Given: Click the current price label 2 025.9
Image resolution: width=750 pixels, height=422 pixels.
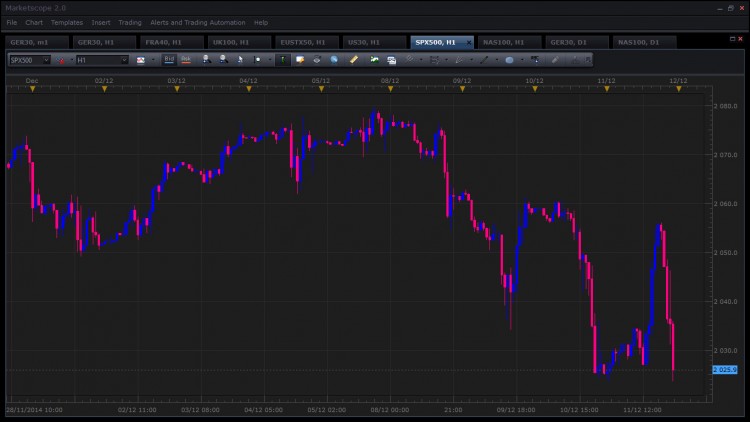Looking at the screenshot, I should point(725,370).
